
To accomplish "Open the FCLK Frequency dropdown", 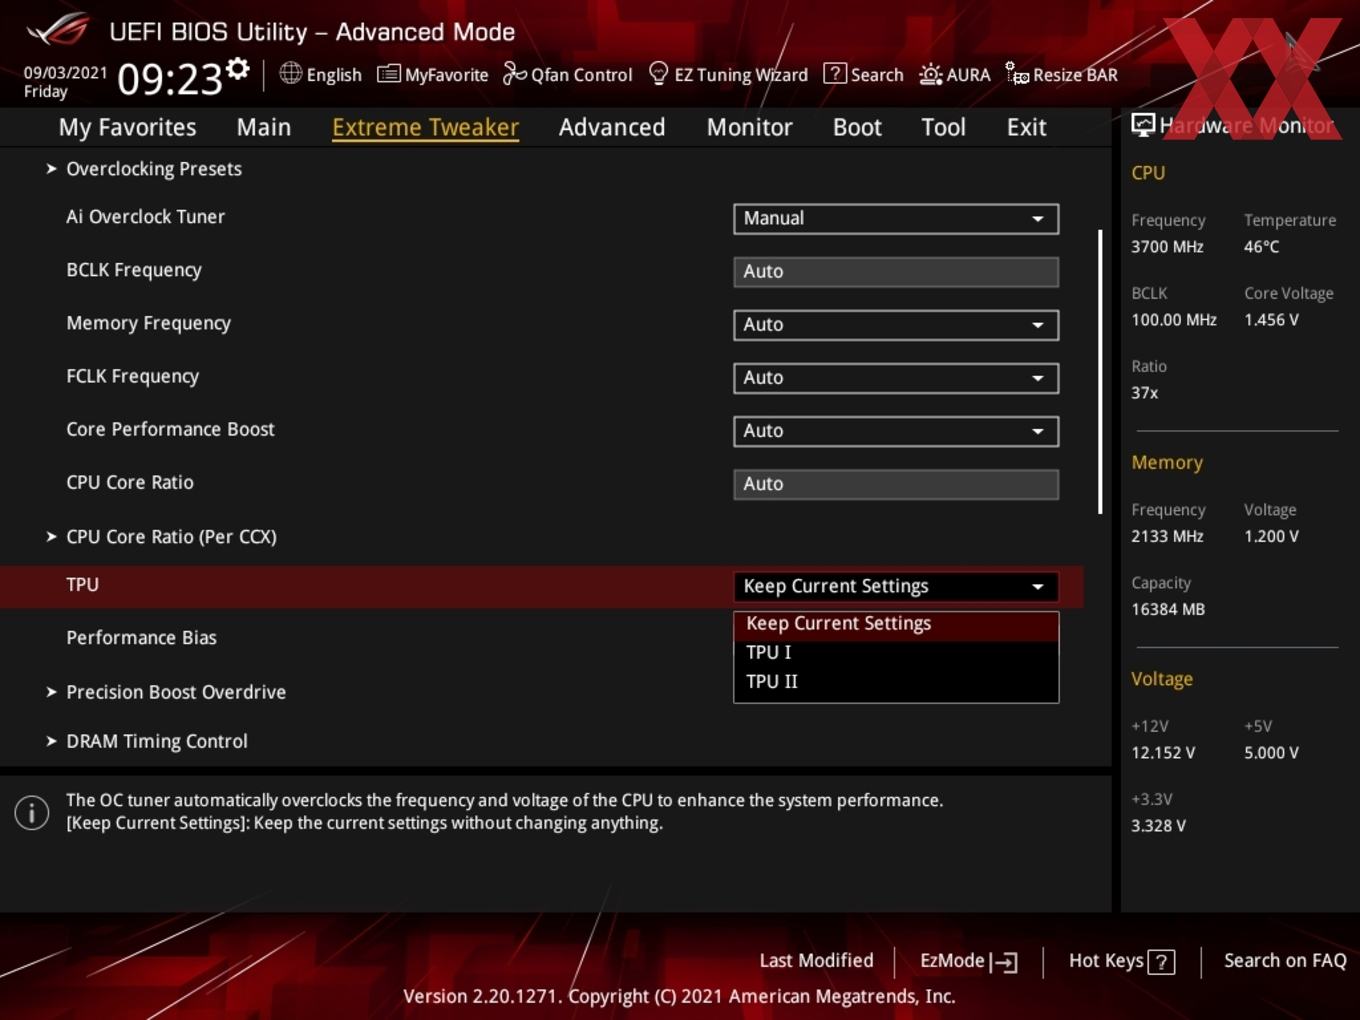I will (896, 377).
